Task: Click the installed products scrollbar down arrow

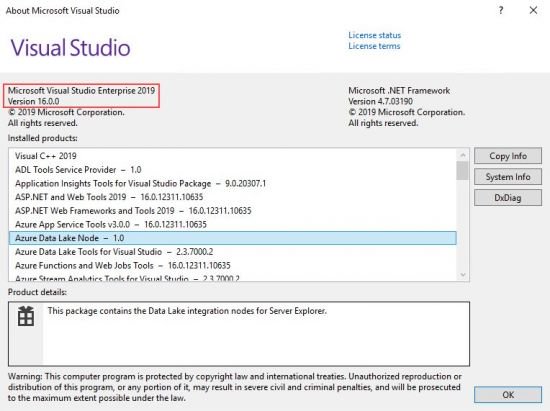Action: tap(463, 275)
